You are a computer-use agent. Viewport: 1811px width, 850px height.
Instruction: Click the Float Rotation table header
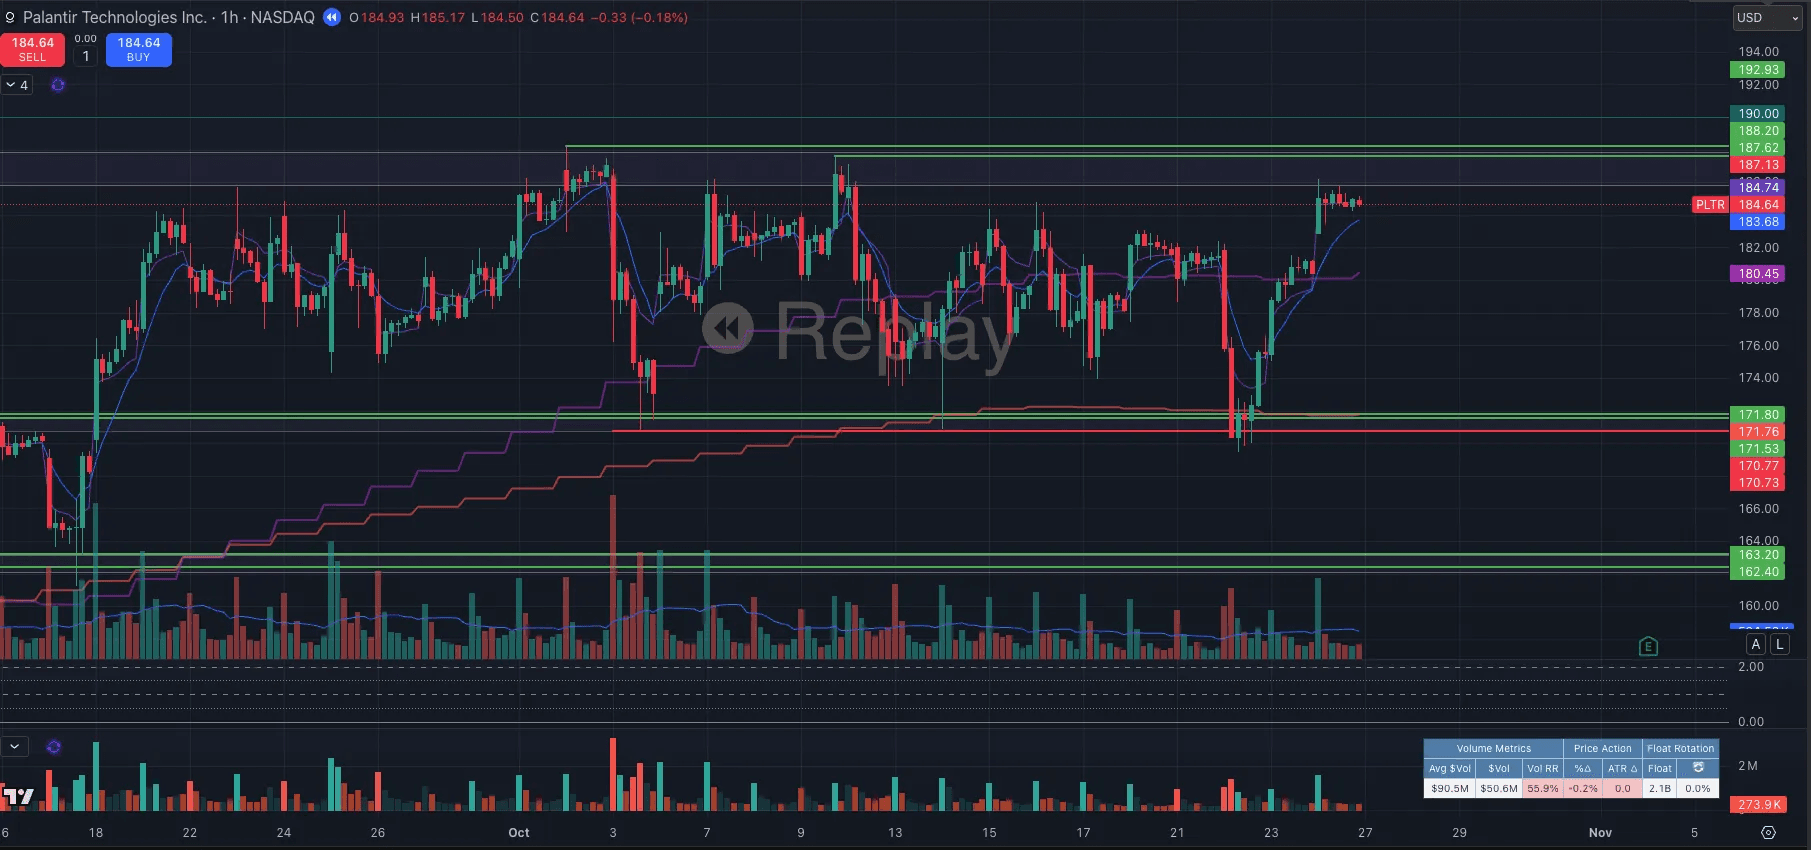point(1680,748)
